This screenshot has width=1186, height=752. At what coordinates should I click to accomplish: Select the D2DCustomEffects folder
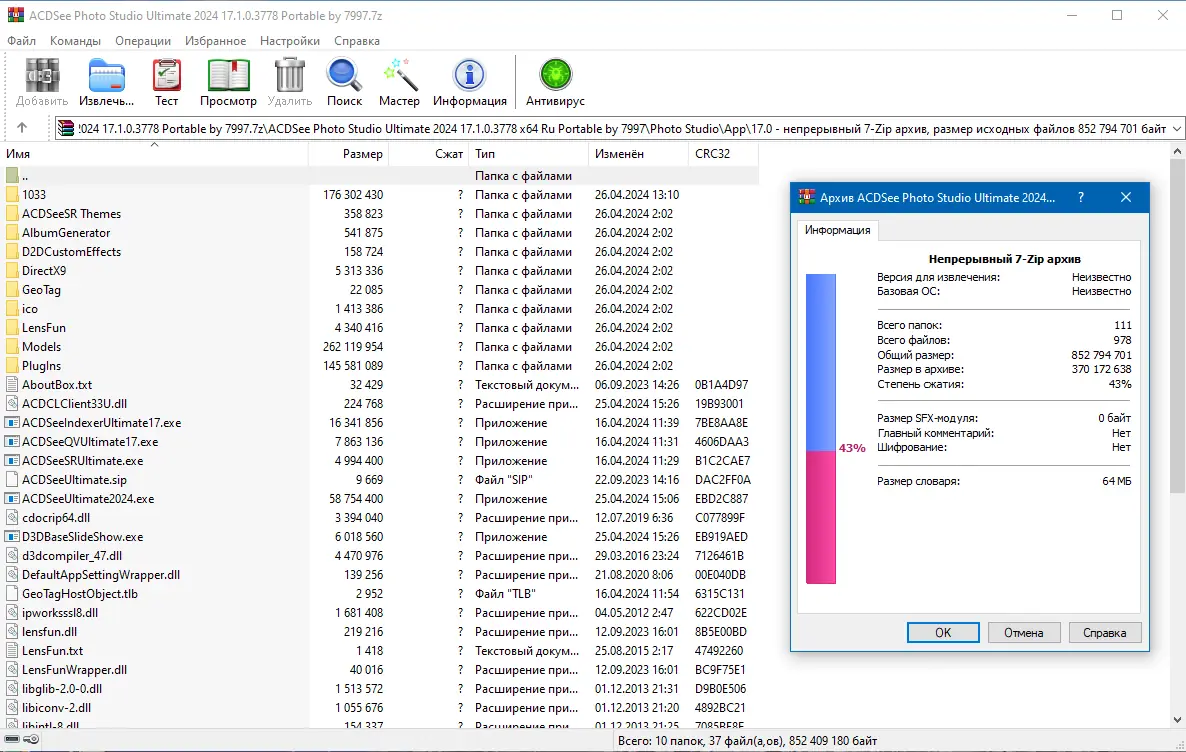point(71,252)
